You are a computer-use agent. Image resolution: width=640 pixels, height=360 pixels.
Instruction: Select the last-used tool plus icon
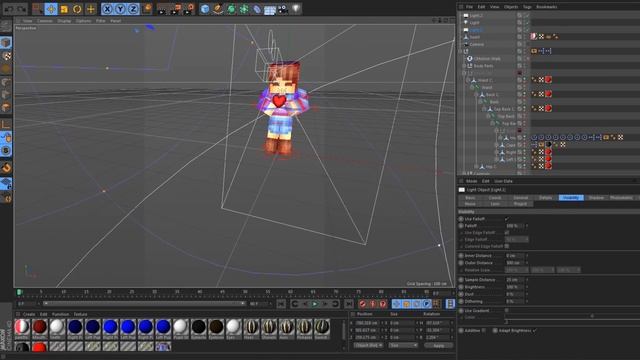click(91, 9)
